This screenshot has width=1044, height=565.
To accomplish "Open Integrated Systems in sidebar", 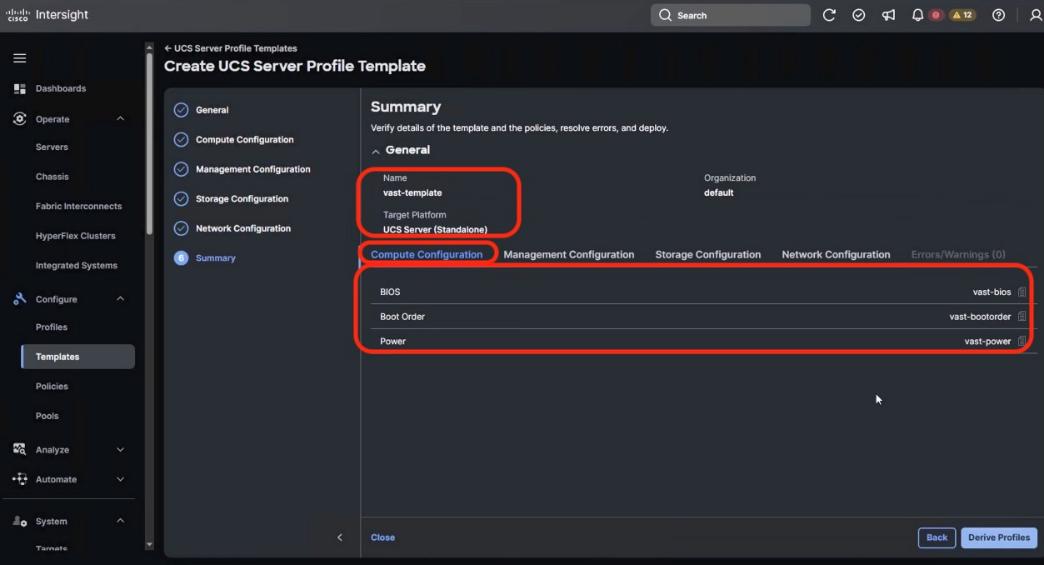I will tap(77, 265).
